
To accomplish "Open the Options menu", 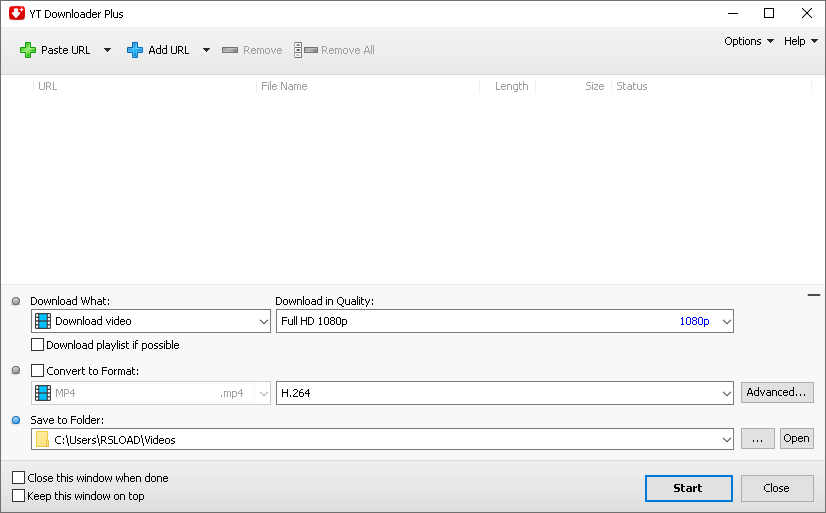I will (x=749, y=41).
